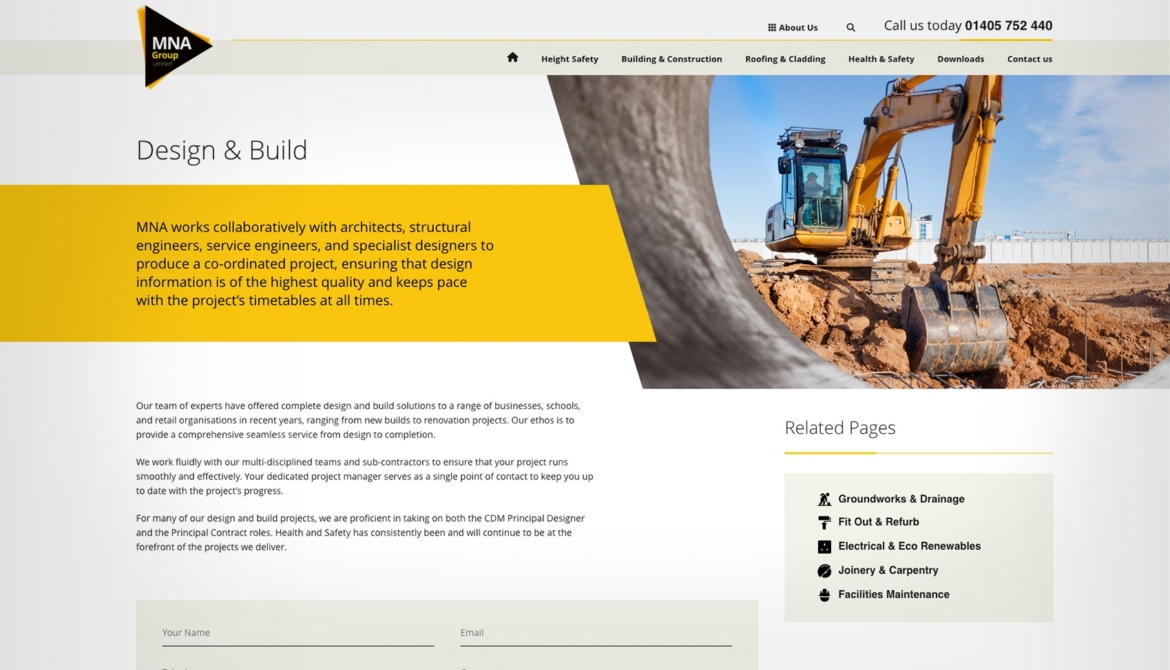The image size is (1170, 670).
Task: Click the Groundworks & Drainage digger icon
Action: point(824,499)
